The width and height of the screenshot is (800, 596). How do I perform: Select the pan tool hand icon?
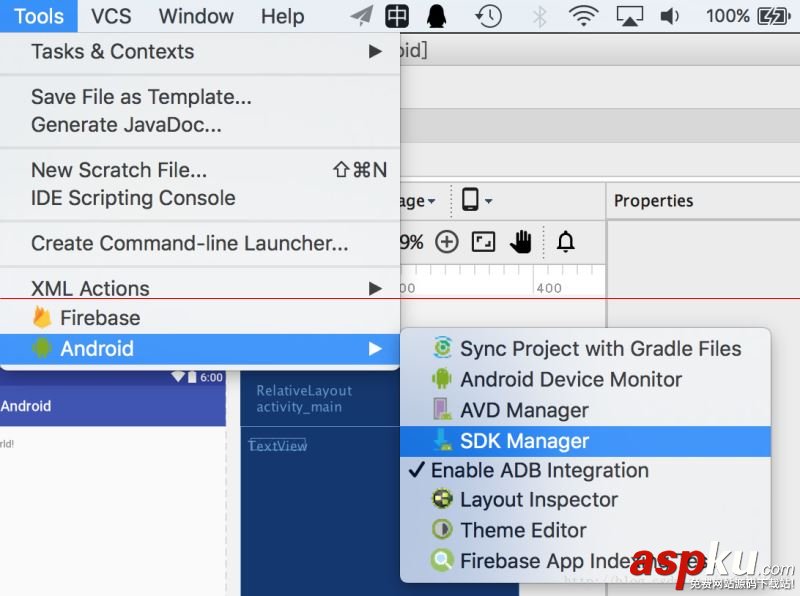(x=520, y=241)
